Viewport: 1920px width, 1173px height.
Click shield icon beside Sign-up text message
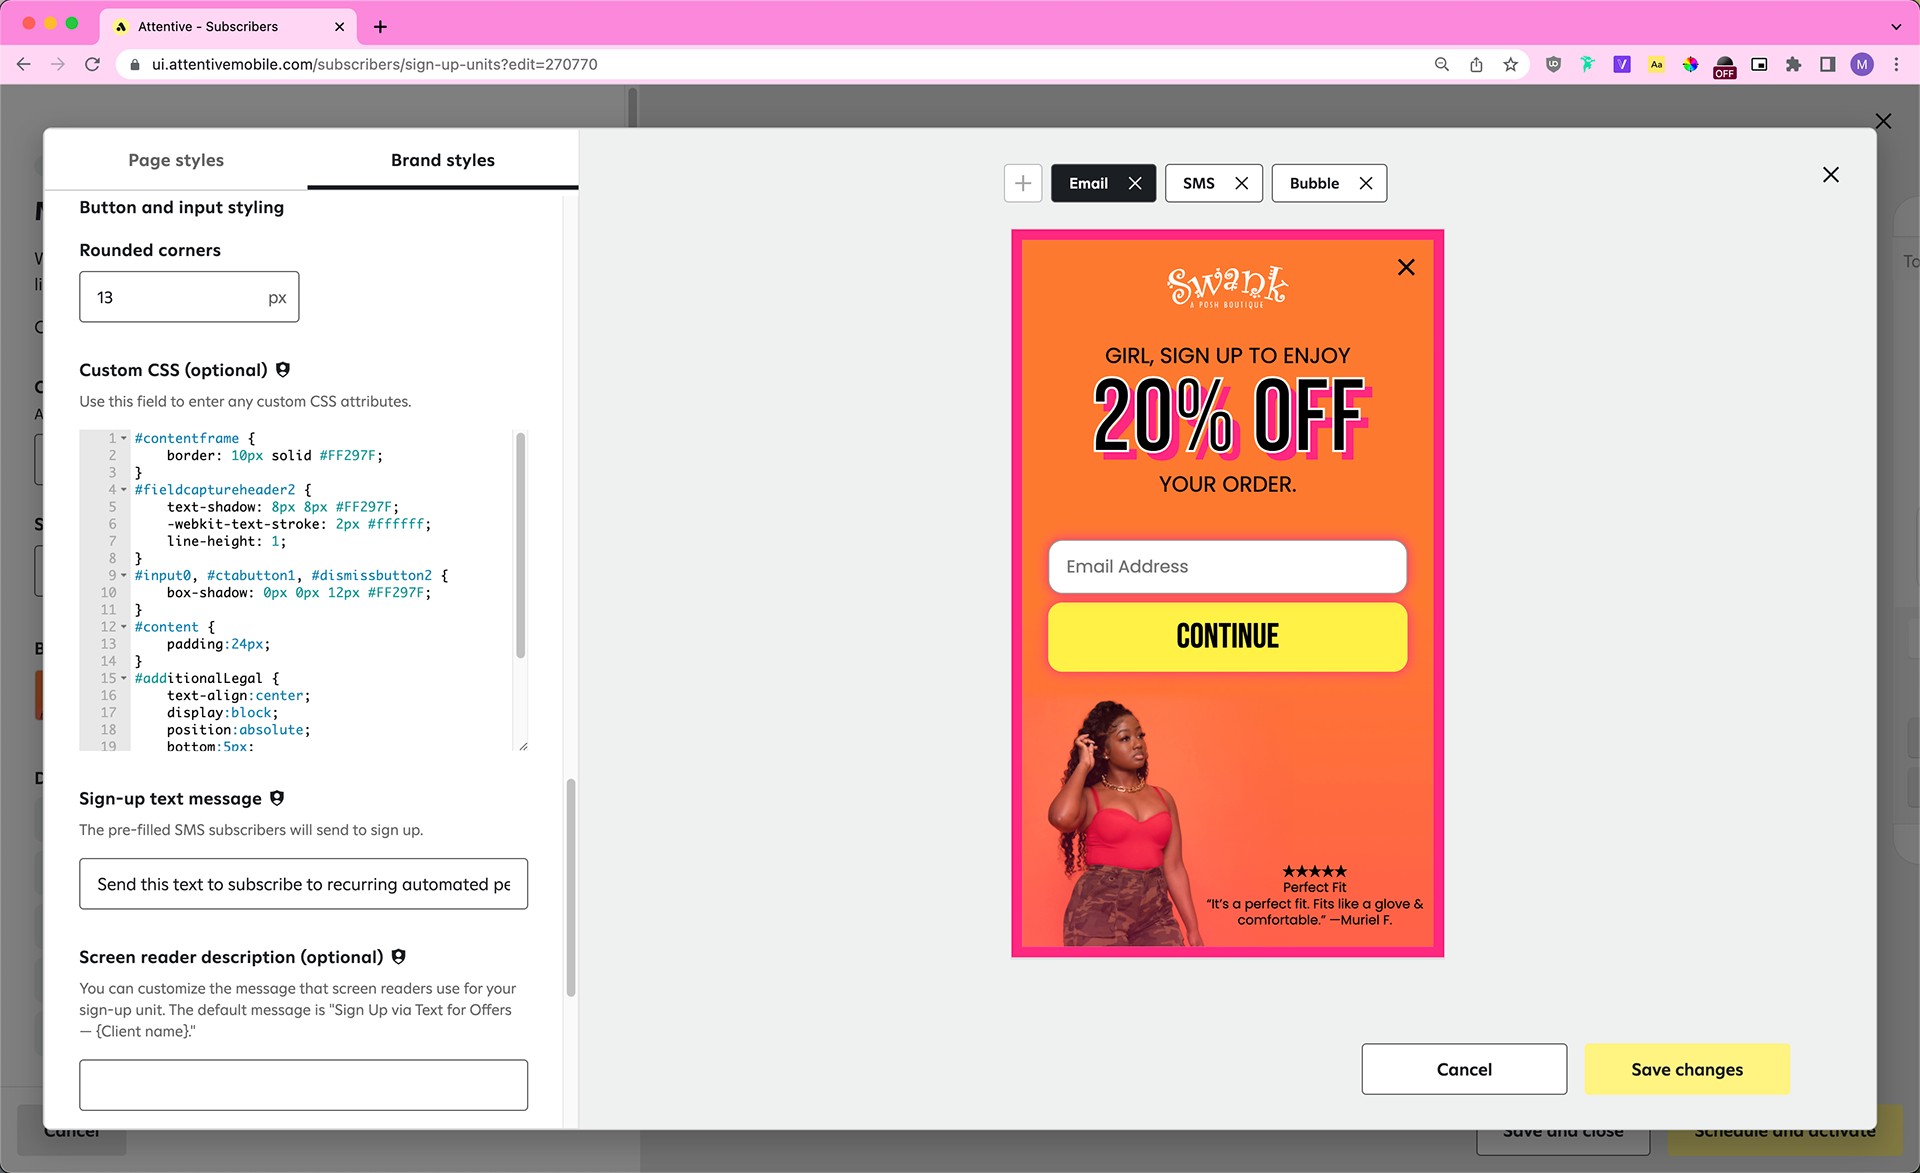point(277,798)
